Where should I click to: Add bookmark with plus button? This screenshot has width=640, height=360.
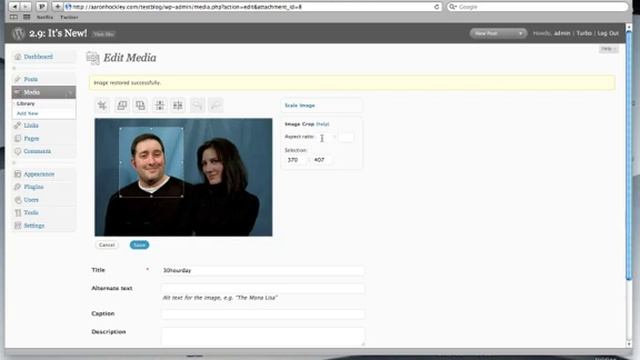tap(57, 7)
